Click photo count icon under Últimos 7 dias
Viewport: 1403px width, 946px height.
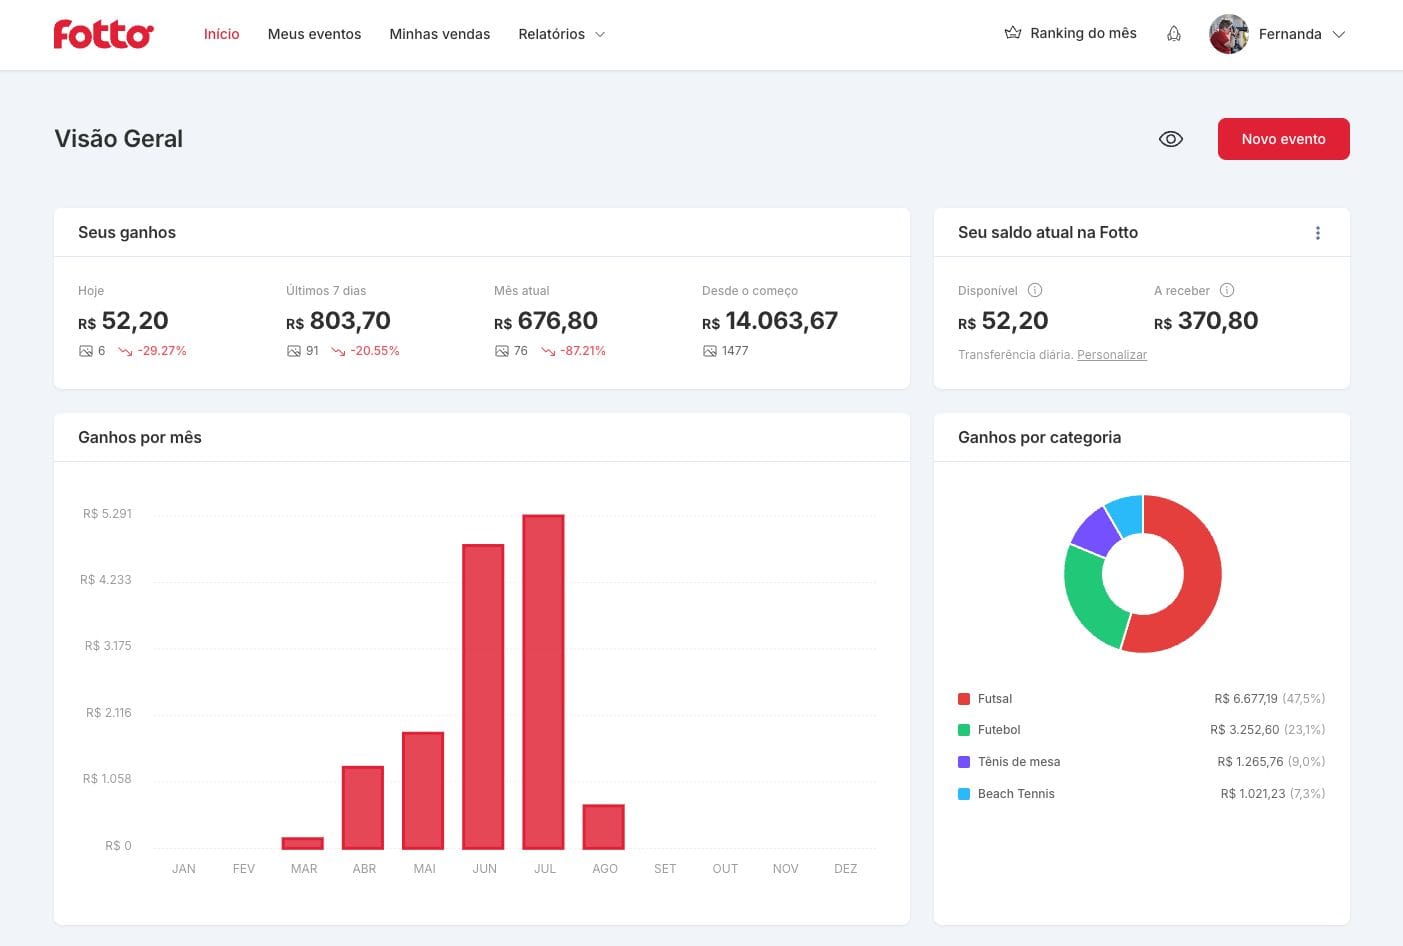click(294, 351)
